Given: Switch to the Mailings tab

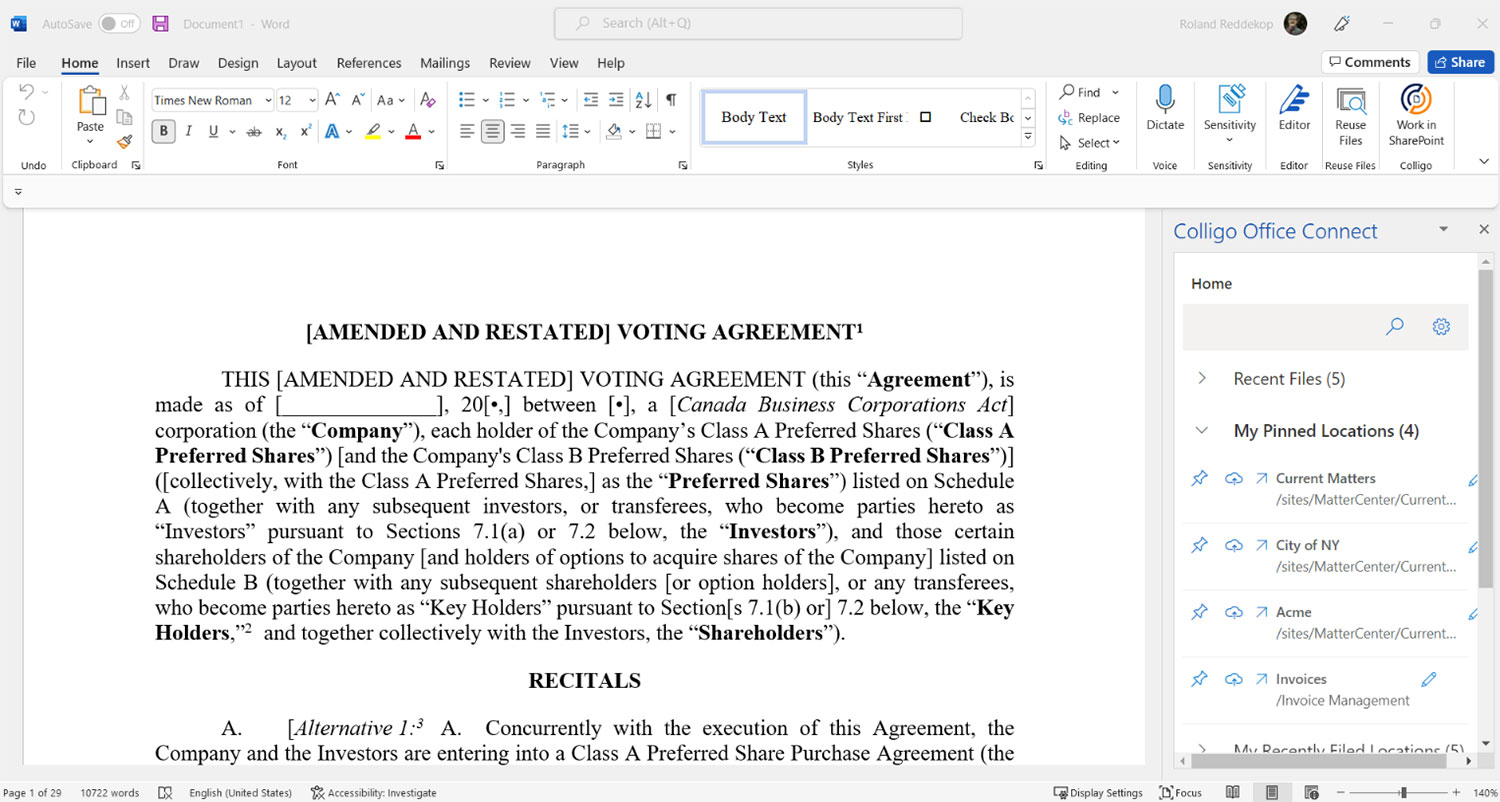Looking at the screenshot, I should point(445,63).
